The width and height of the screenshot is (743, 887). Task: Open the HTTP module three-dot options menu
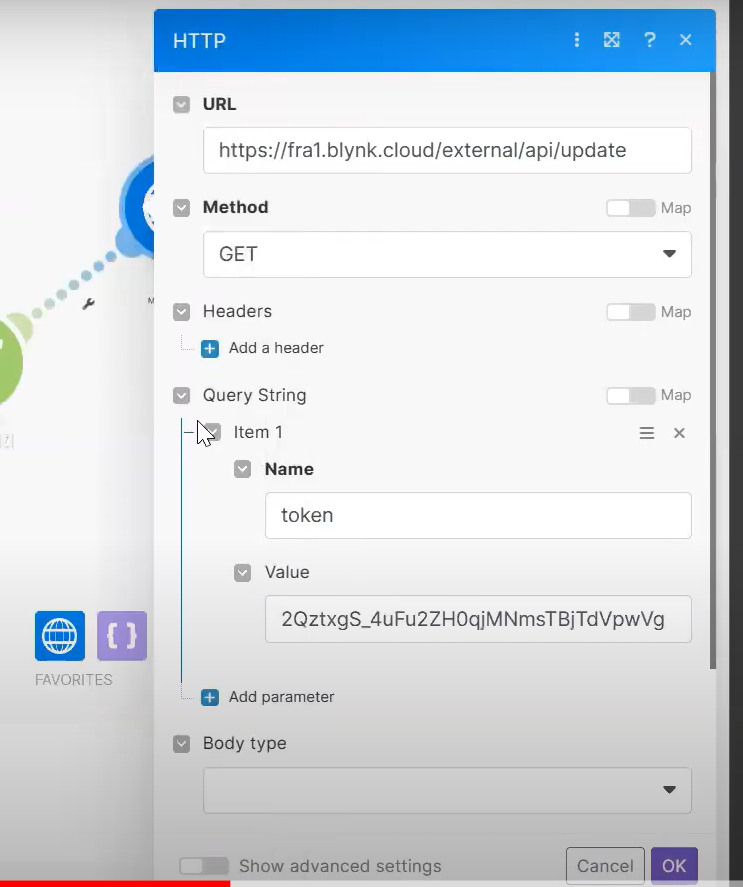click(577, 40)
